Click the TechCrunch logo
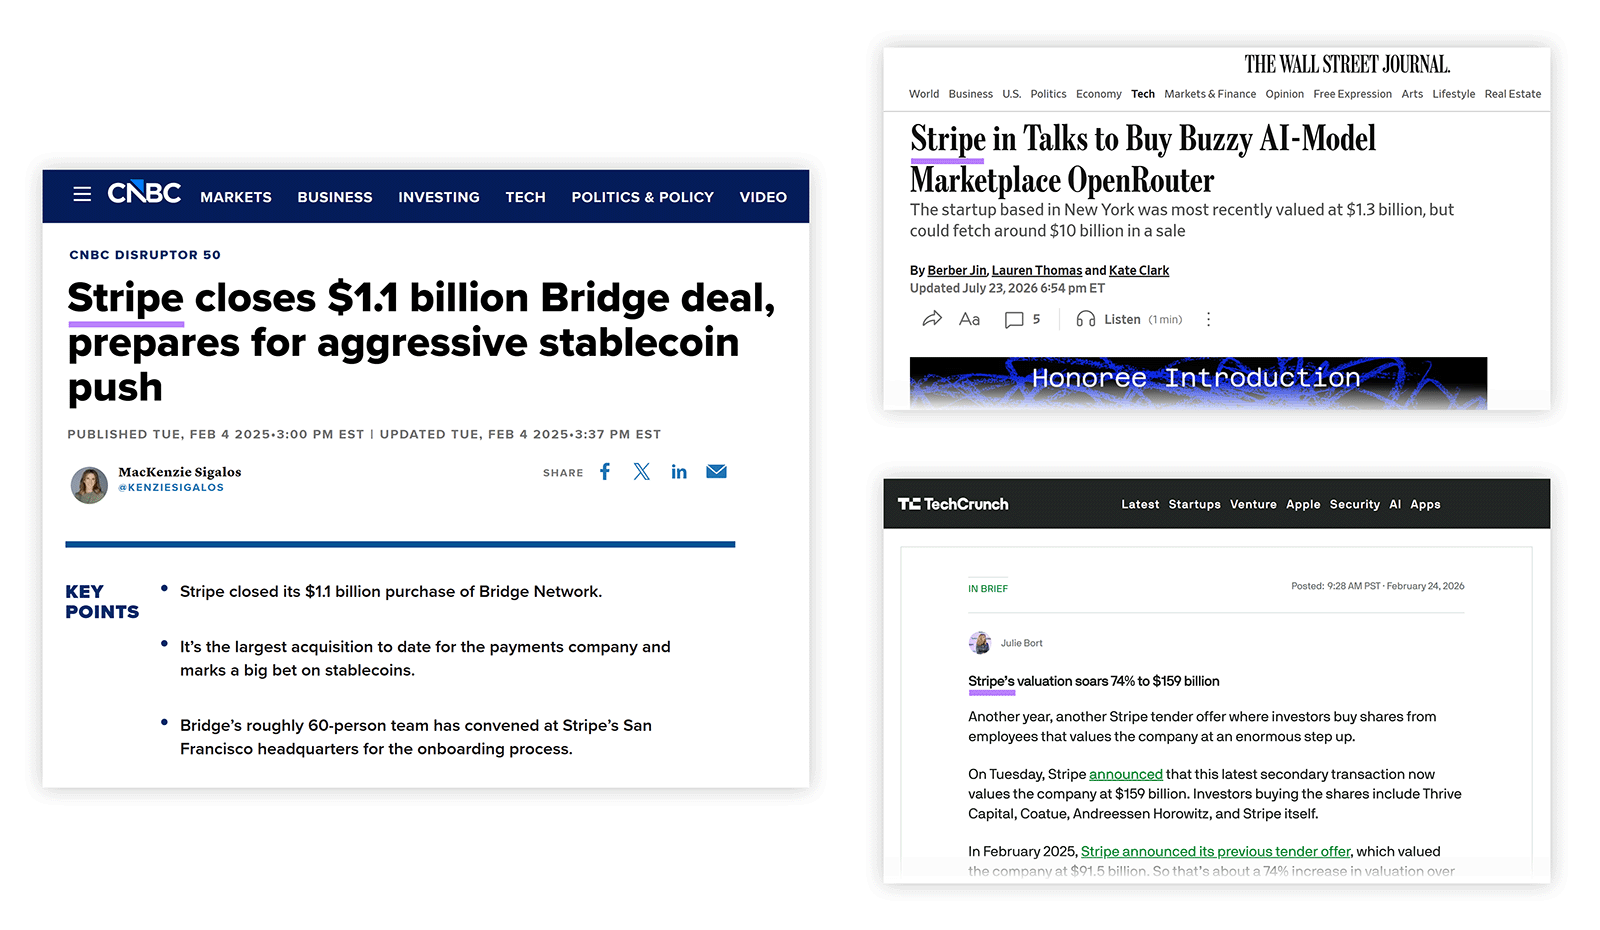 [953, 504]
